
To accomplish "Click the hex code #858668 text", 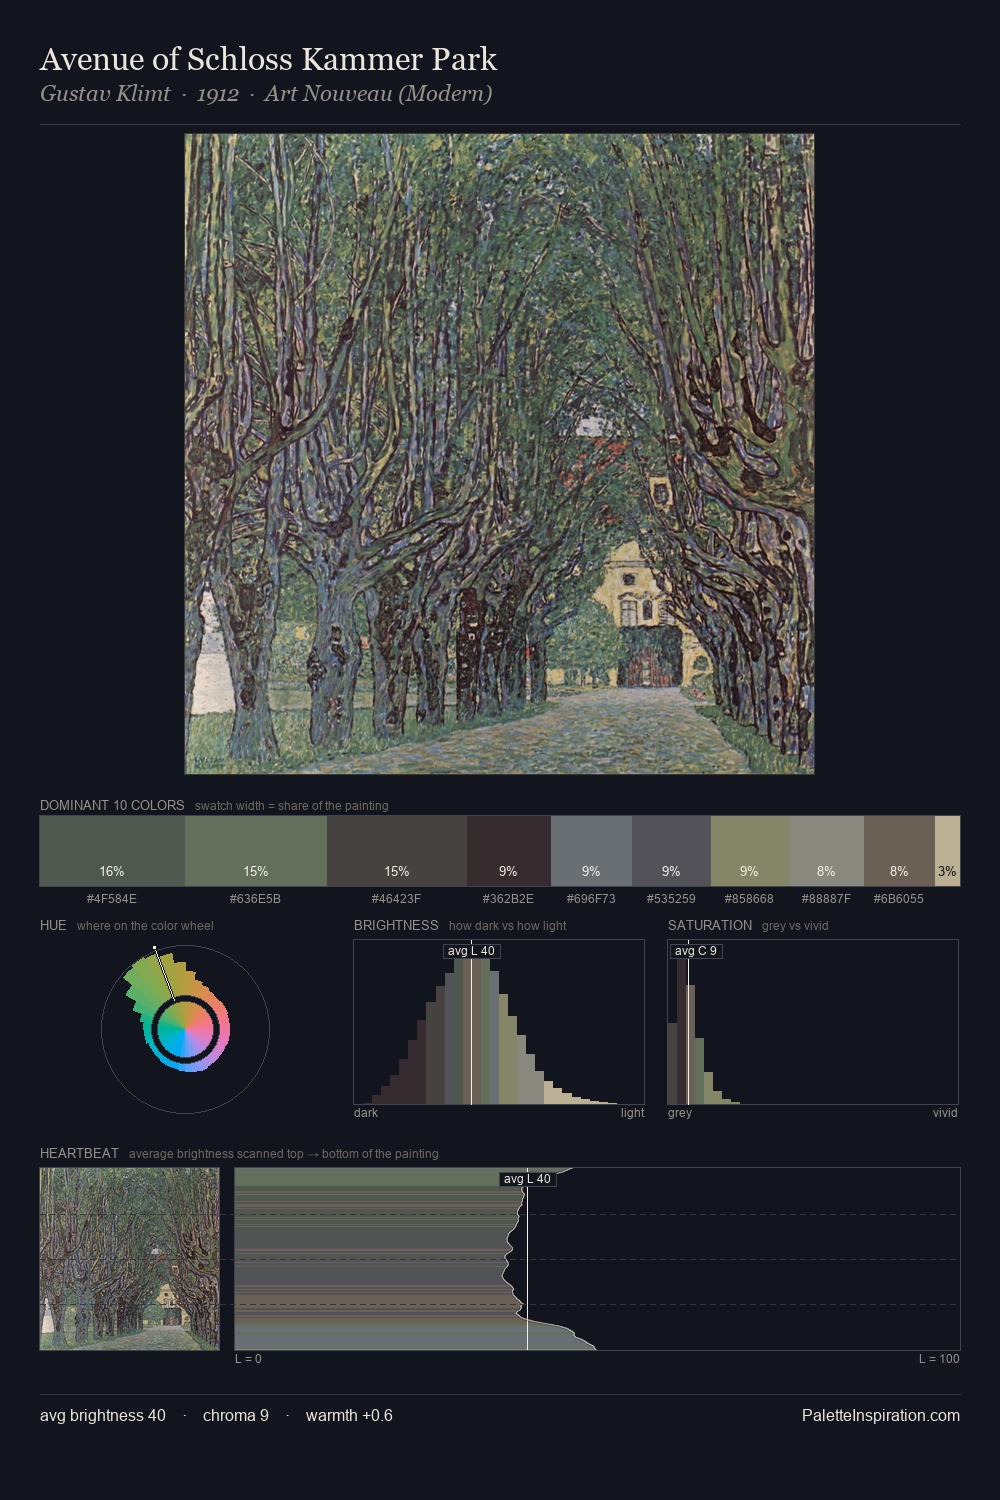I will pos(749,898).
